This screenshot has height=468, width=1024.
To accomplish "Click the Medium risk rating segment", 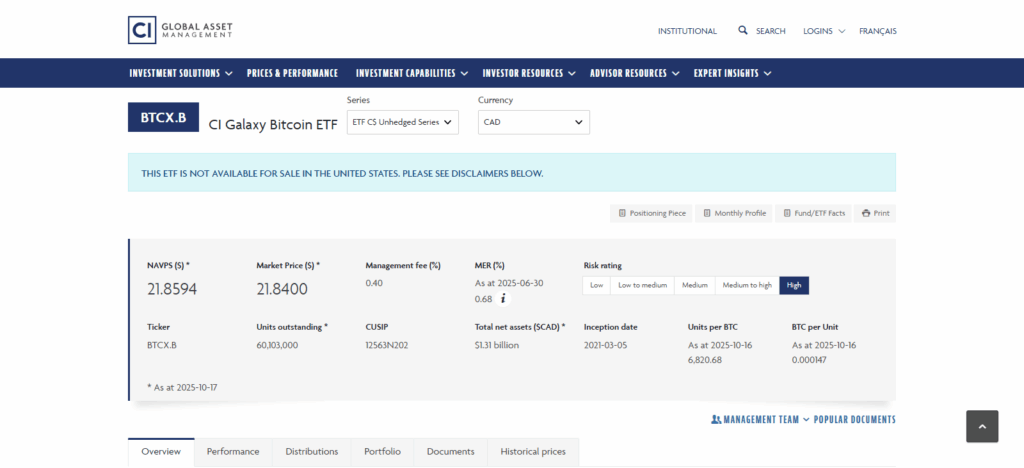I will 695,285.
